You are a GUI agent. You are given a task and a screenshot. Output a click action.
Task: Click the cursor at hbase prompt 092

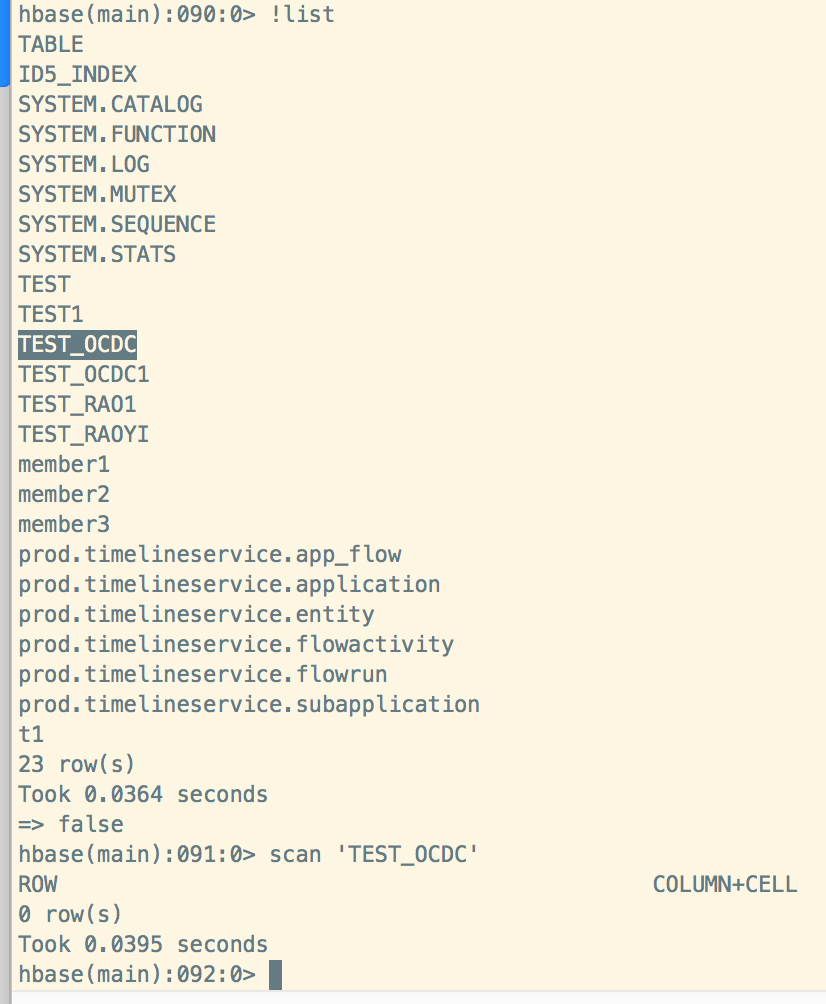click(x=276, y=974)
